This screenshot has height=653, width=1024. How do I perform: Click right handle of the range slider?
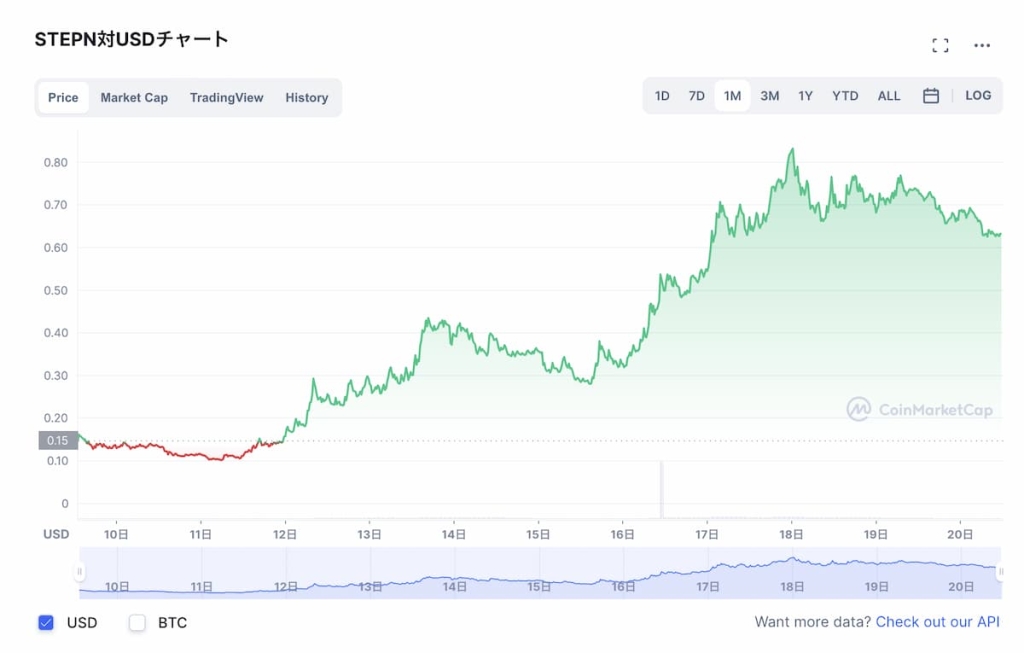pyautogui.click(x=1000, y=572)
